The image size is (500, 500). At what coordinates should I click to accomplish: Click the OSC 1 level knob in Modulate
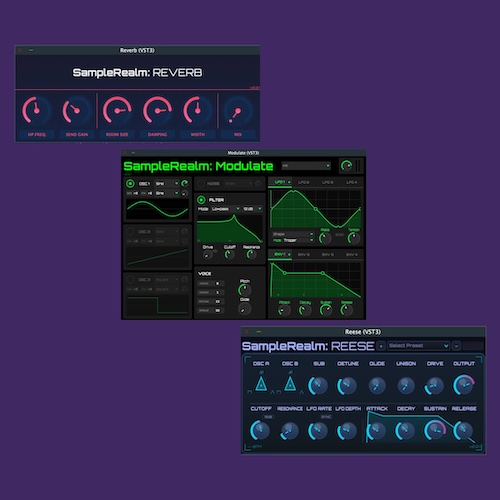tap(185, 183)
